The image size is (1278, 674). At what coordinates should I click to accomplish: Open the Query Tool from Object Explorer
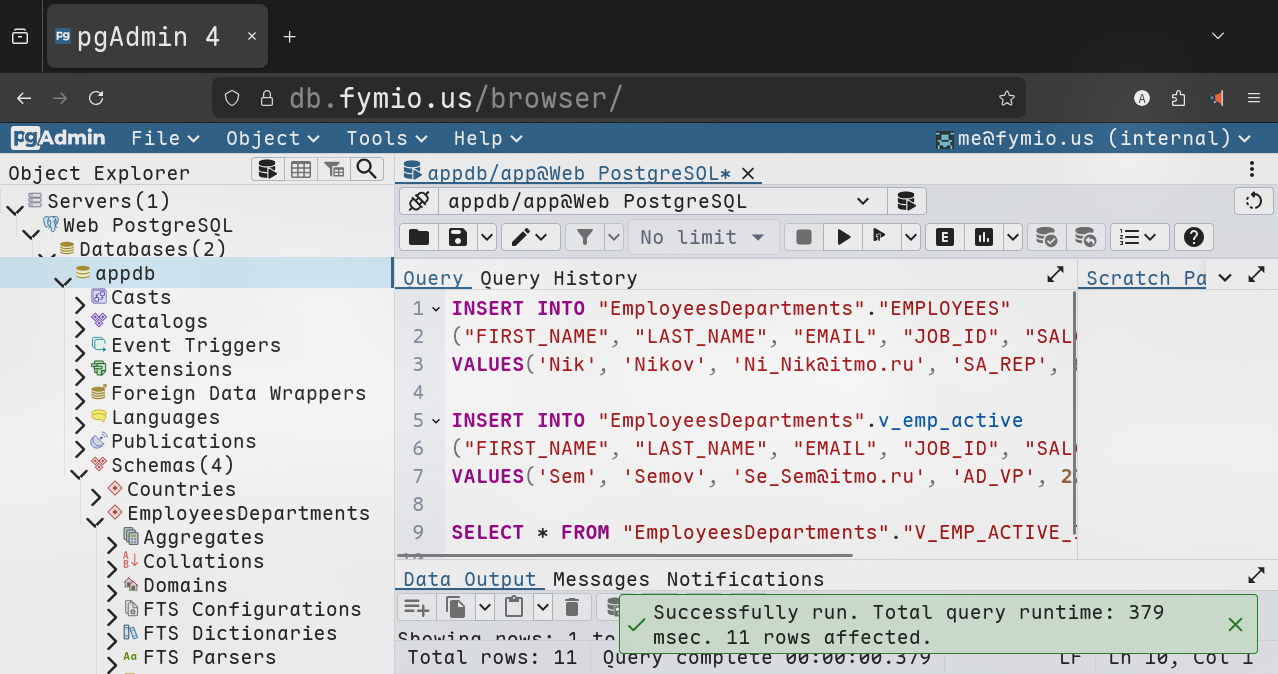click(267, 169)
